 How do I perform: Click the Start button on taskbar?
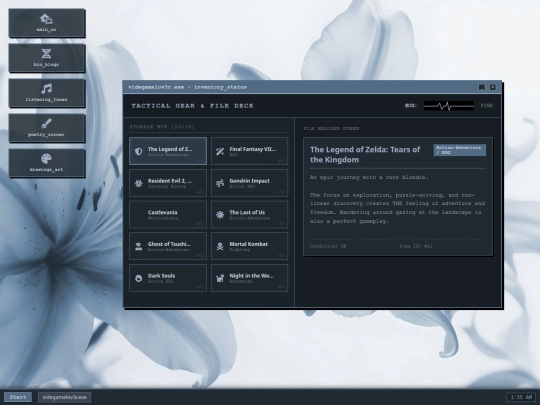(x=18, y=397)
